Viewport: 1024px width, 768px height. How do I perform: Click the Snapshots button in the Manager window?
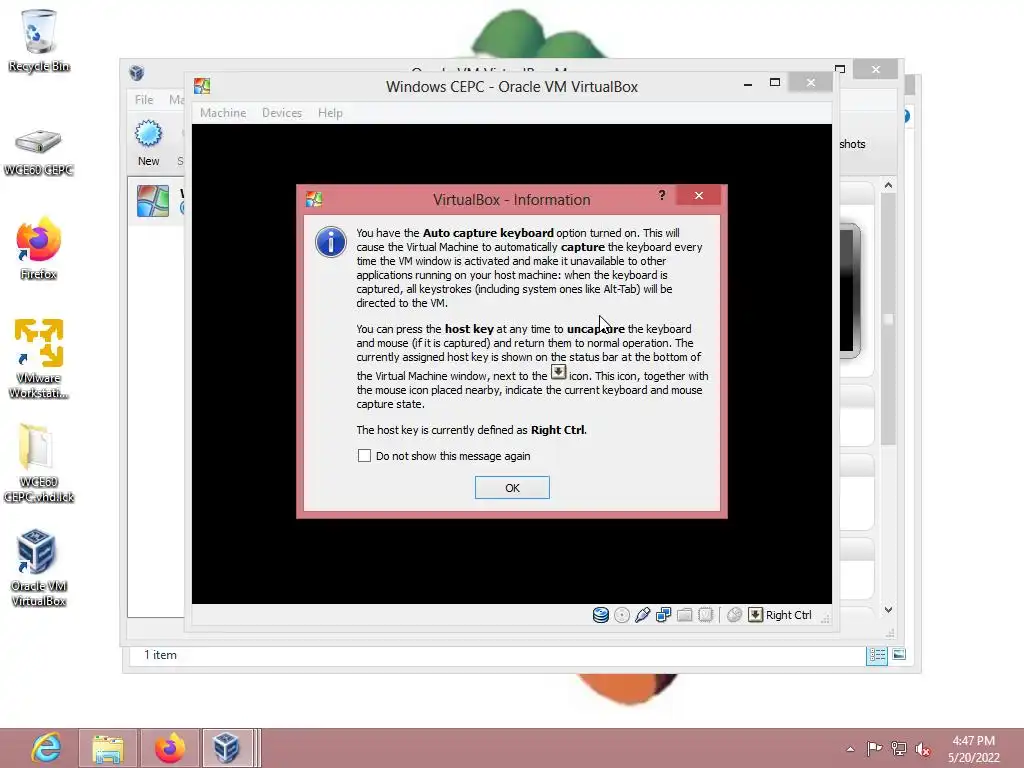tap(852, 144)
